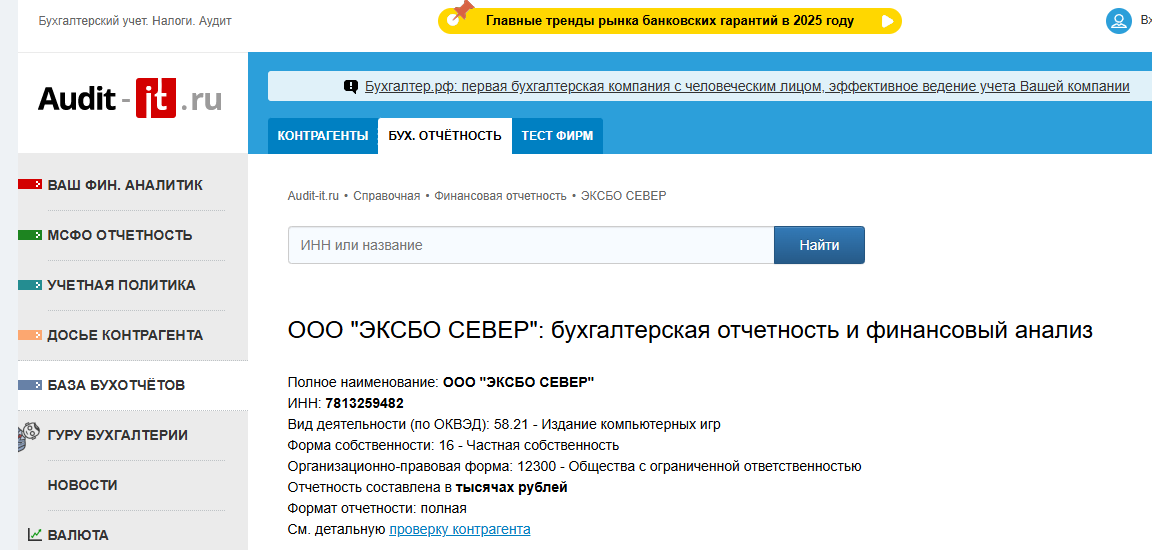
Task: Open the проверку контрагента link
Action: [459, 529]
